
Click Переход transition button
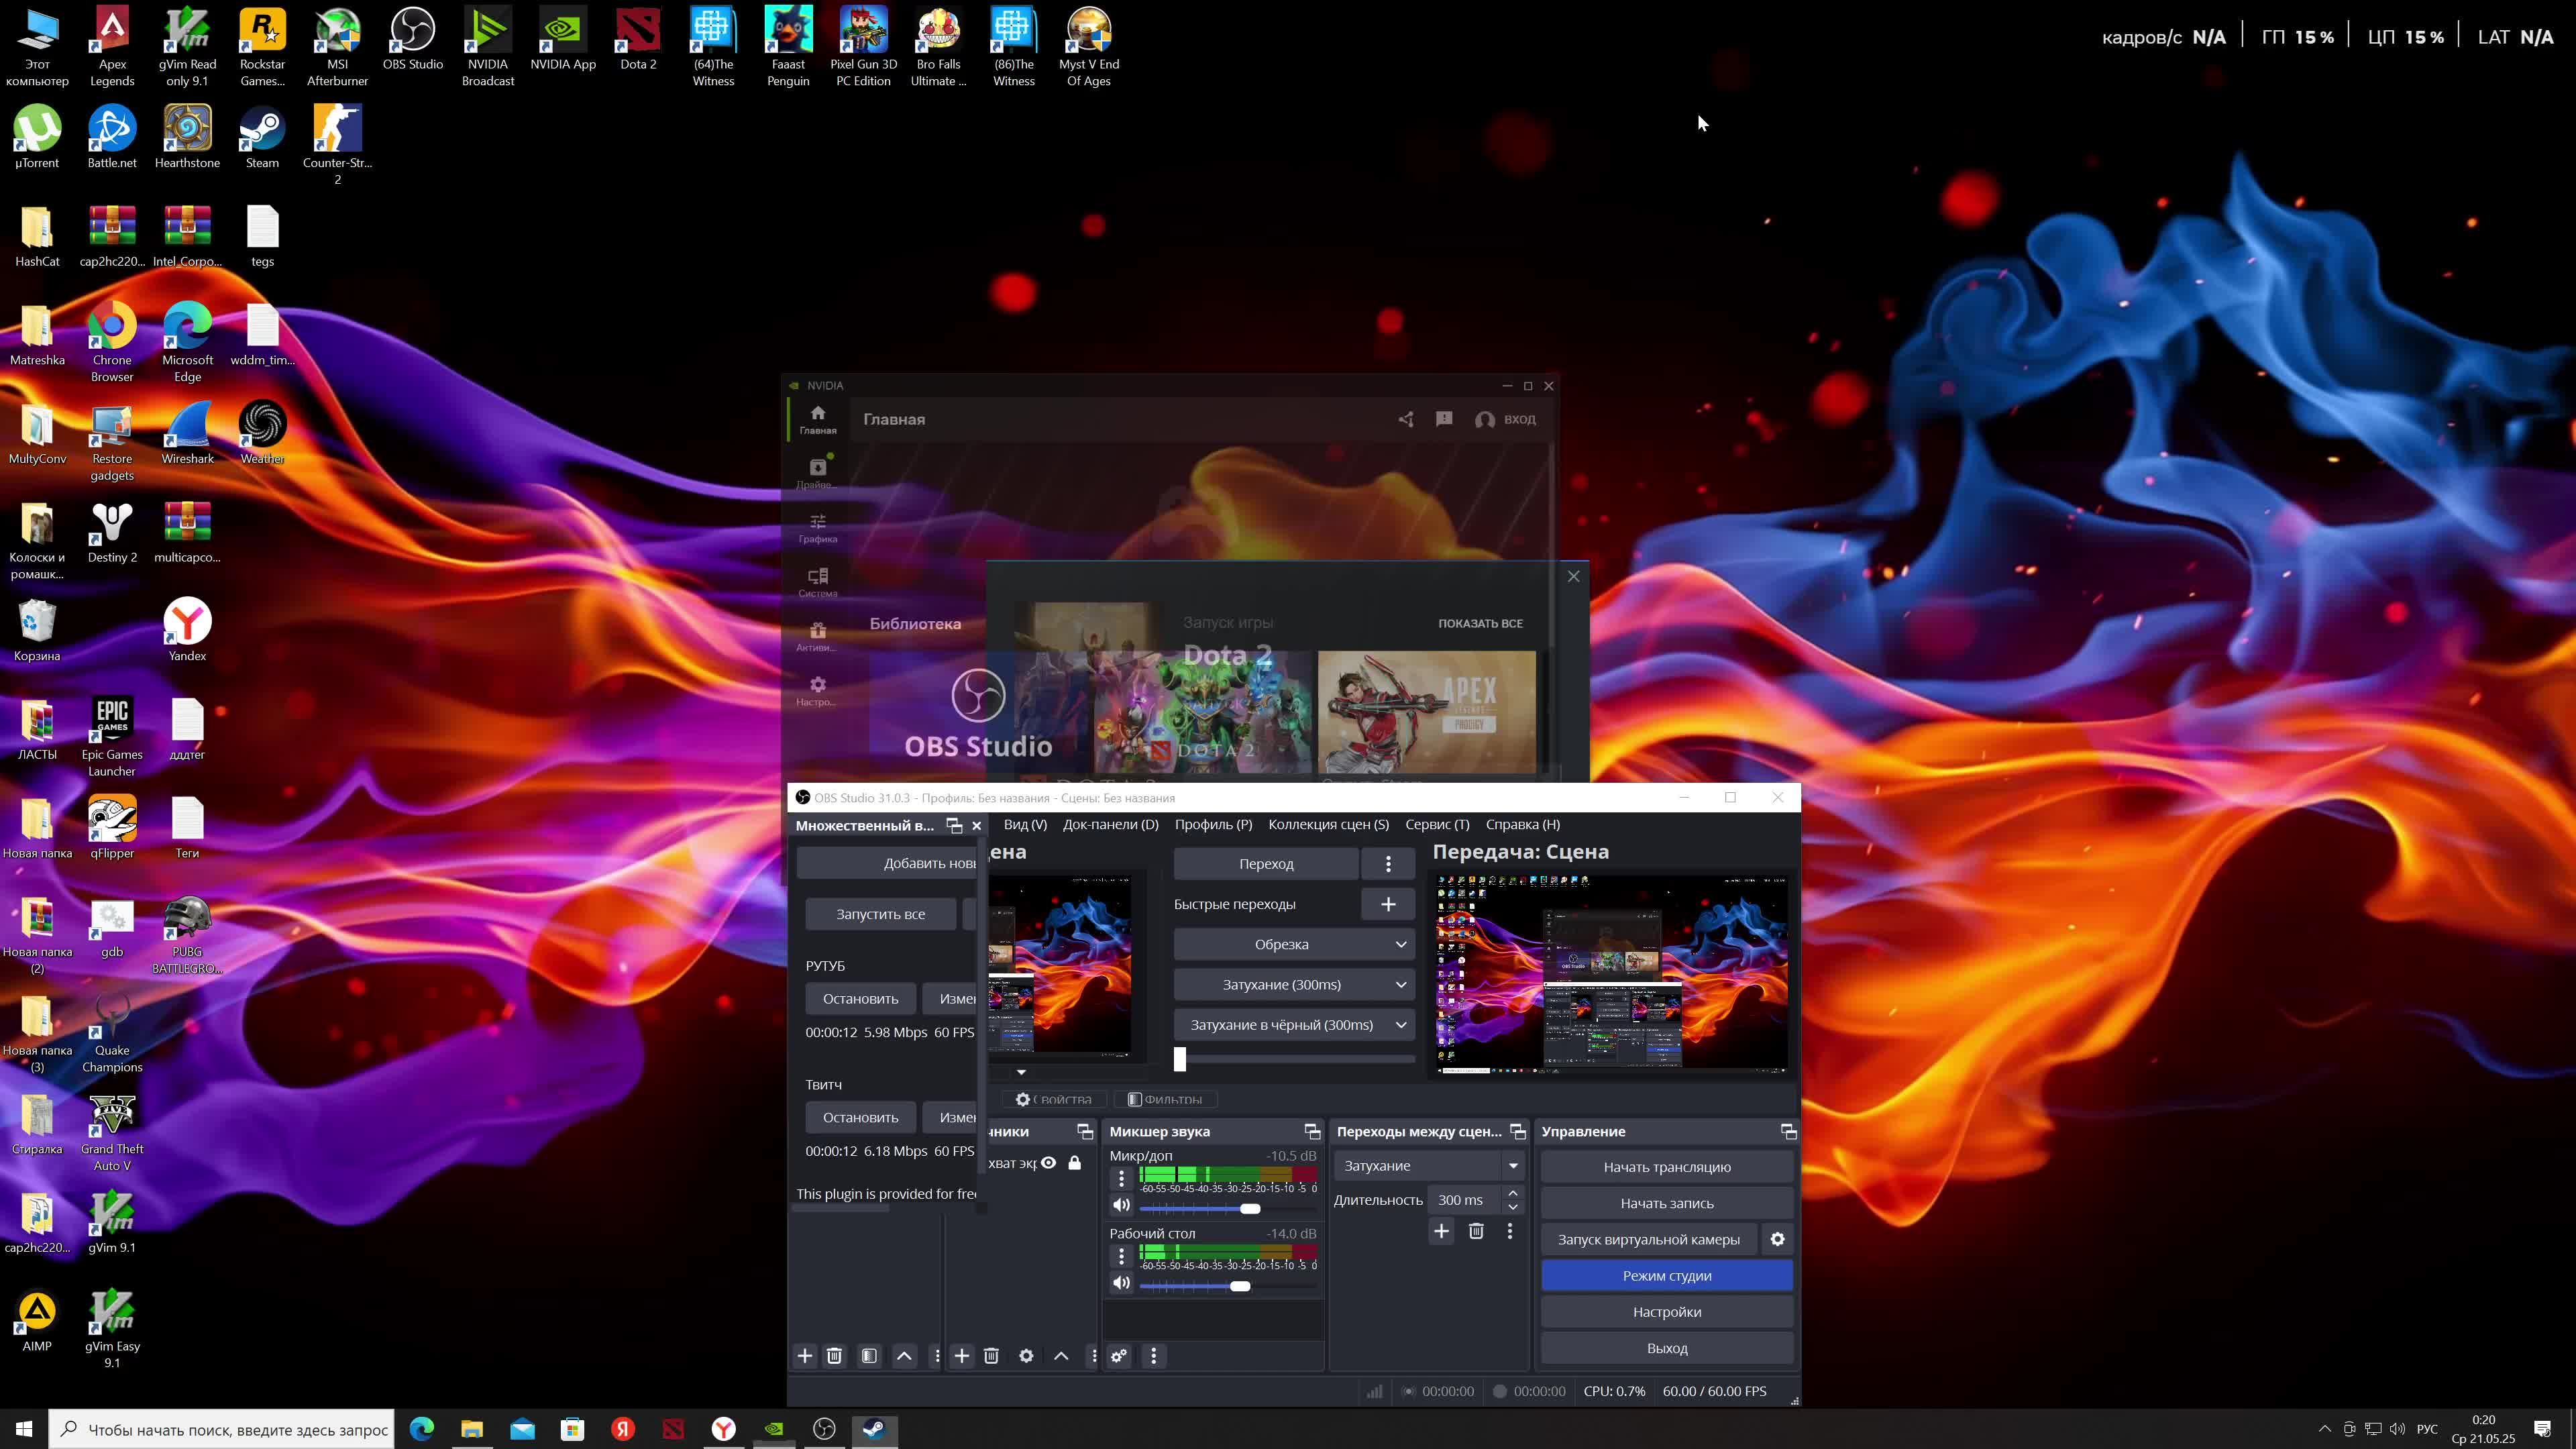pos(1266,864)
